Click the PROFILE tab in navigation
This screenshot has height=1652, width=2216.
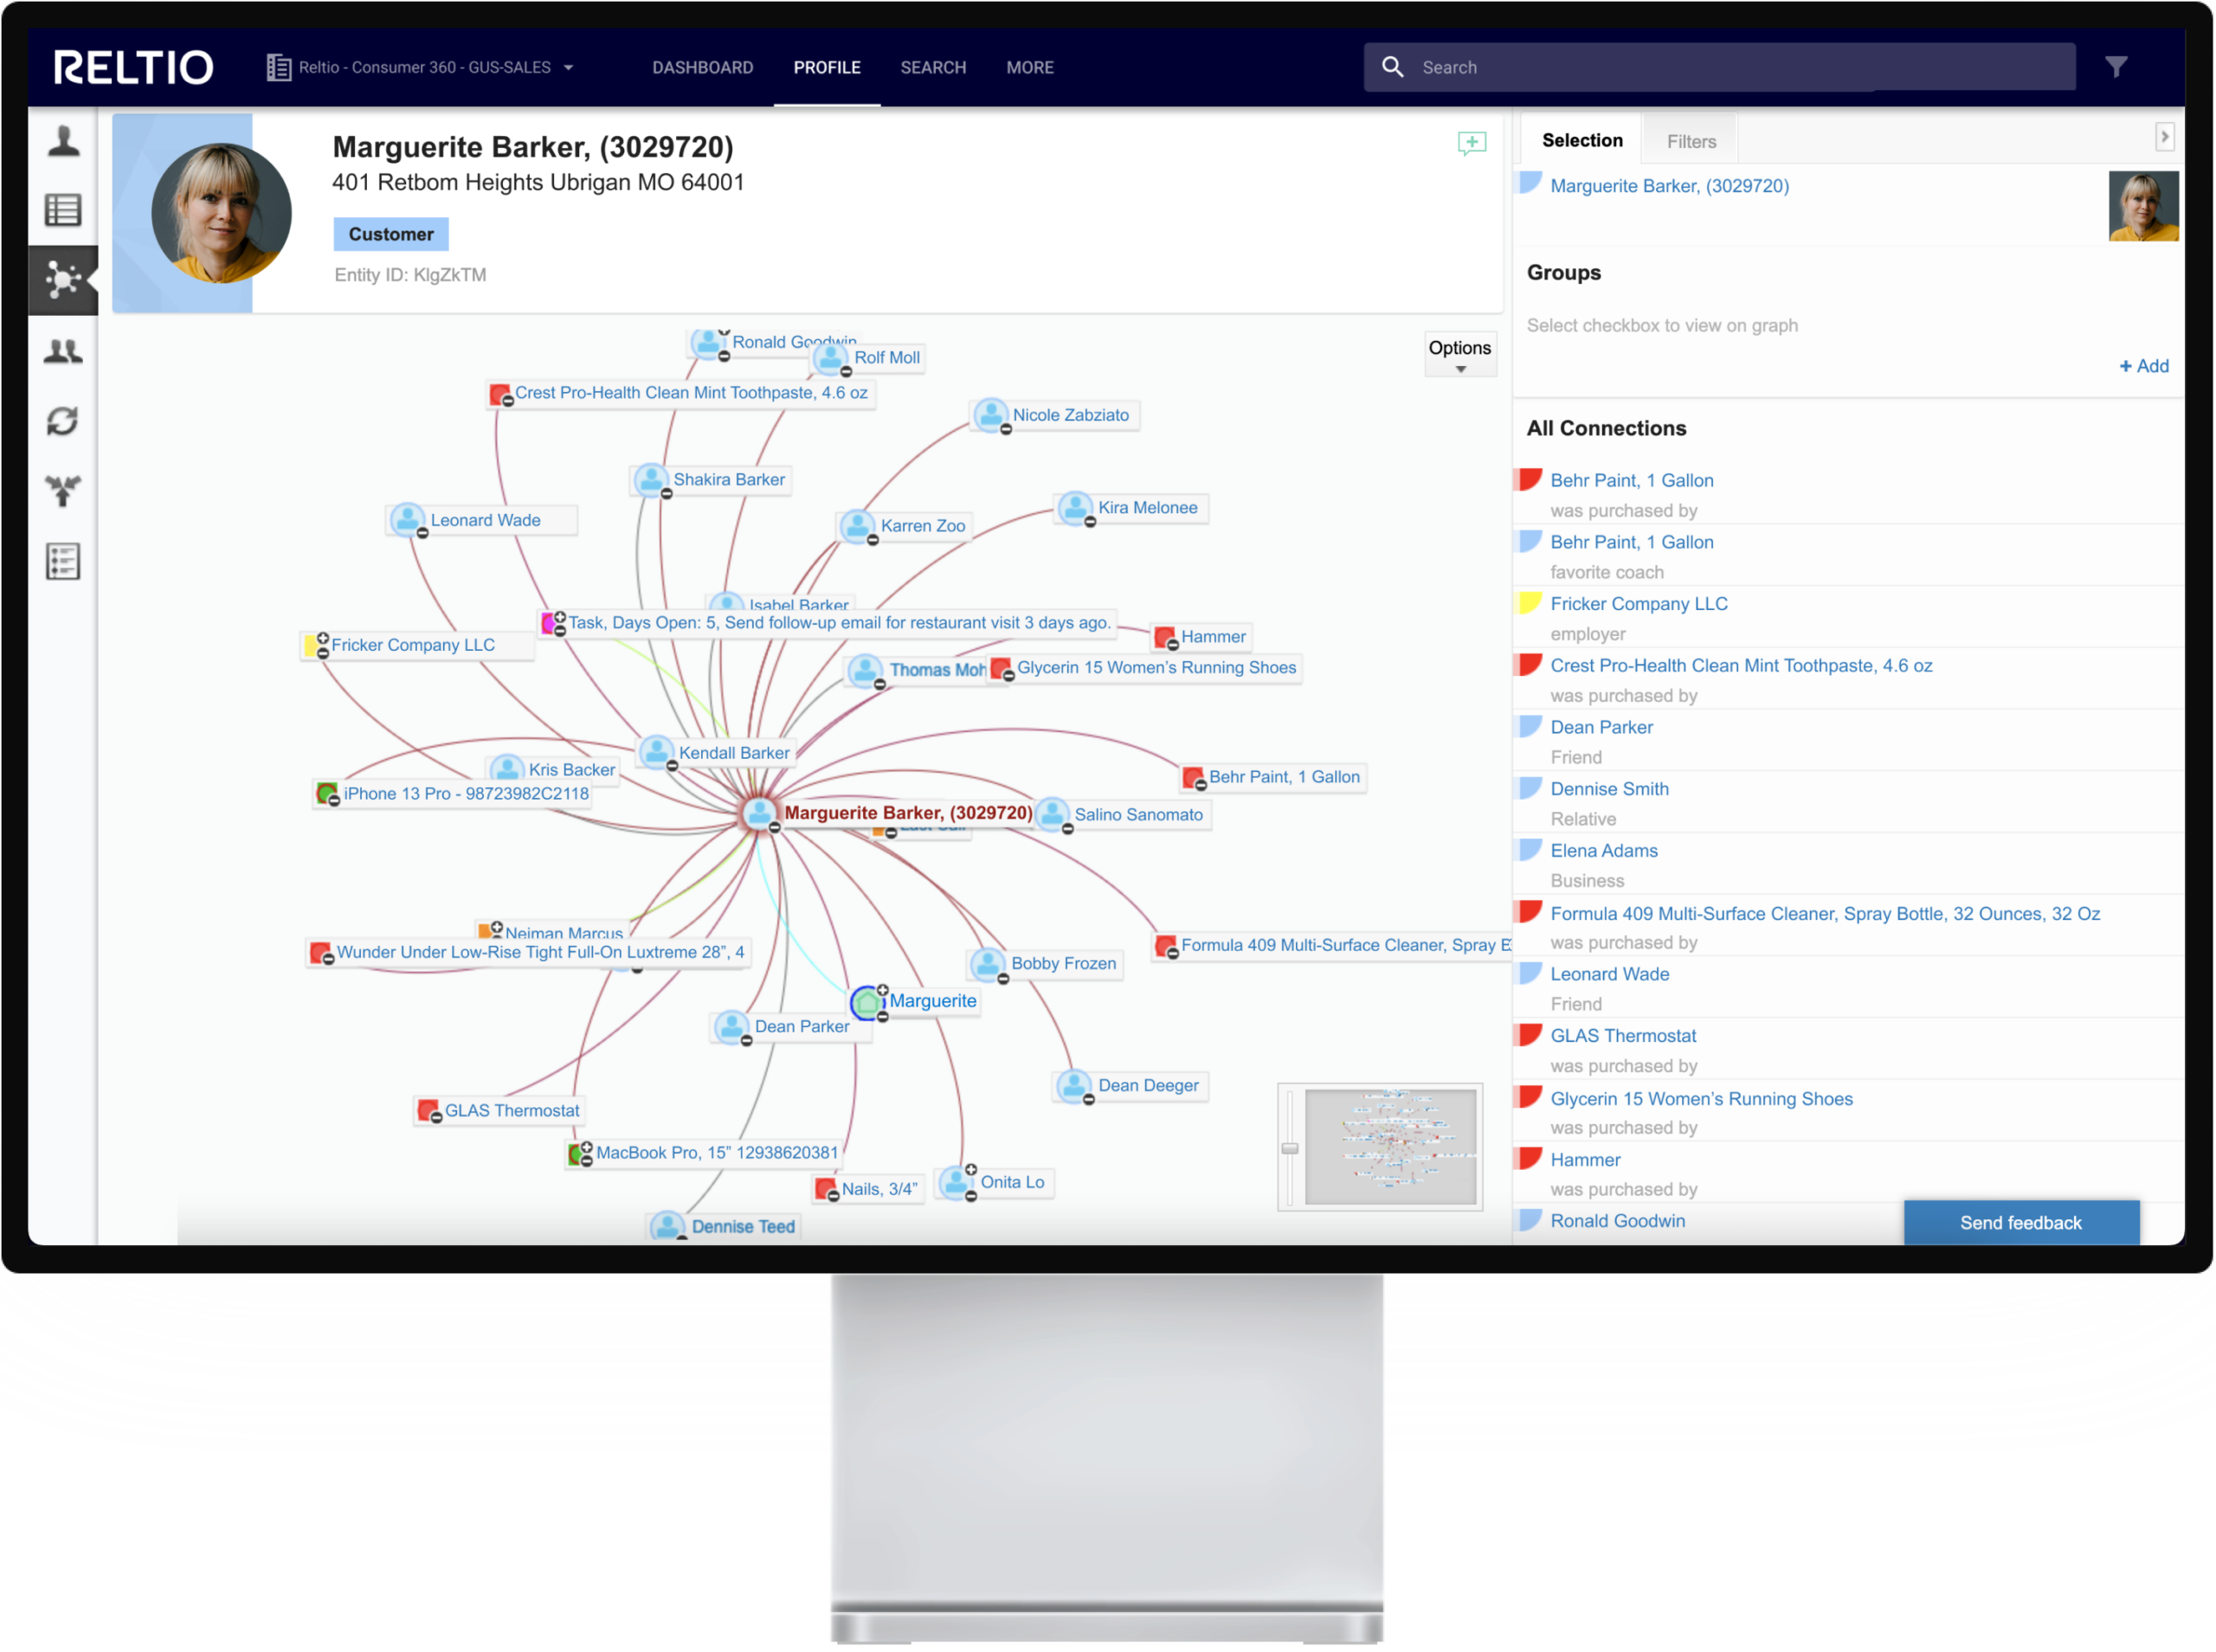pyautogui.click(x=826, y=66)
